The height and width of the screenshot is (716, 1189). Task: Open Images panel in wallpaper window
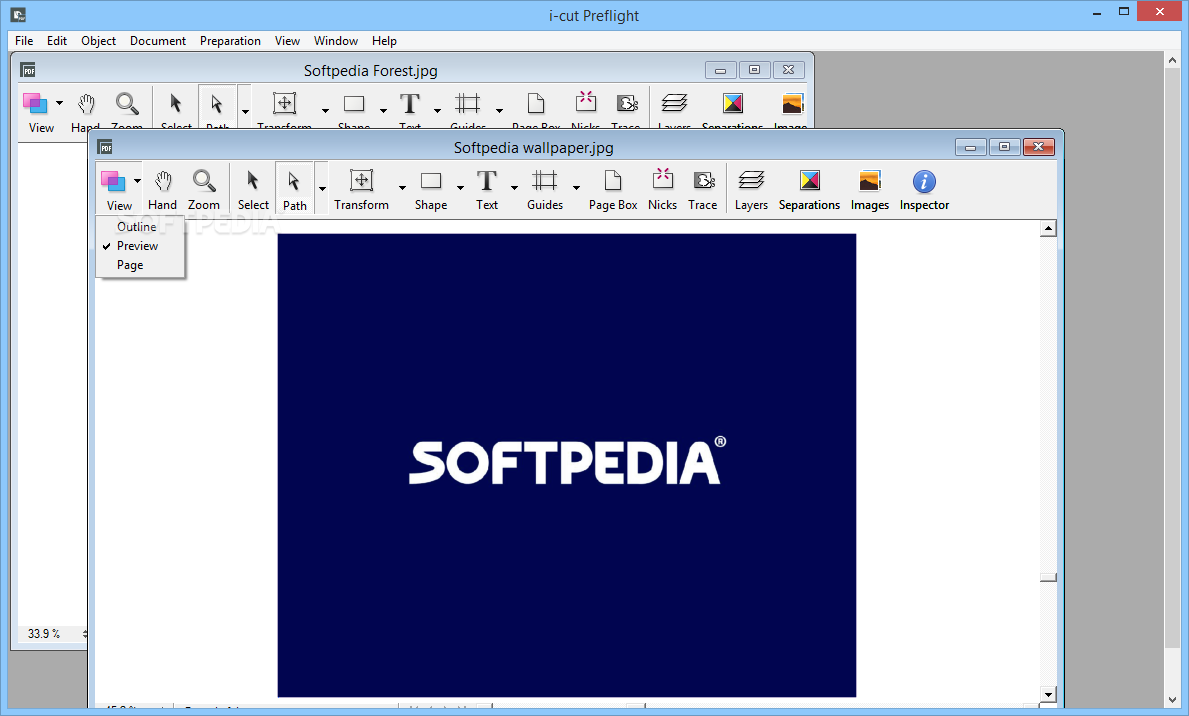(x=869, y=189)
